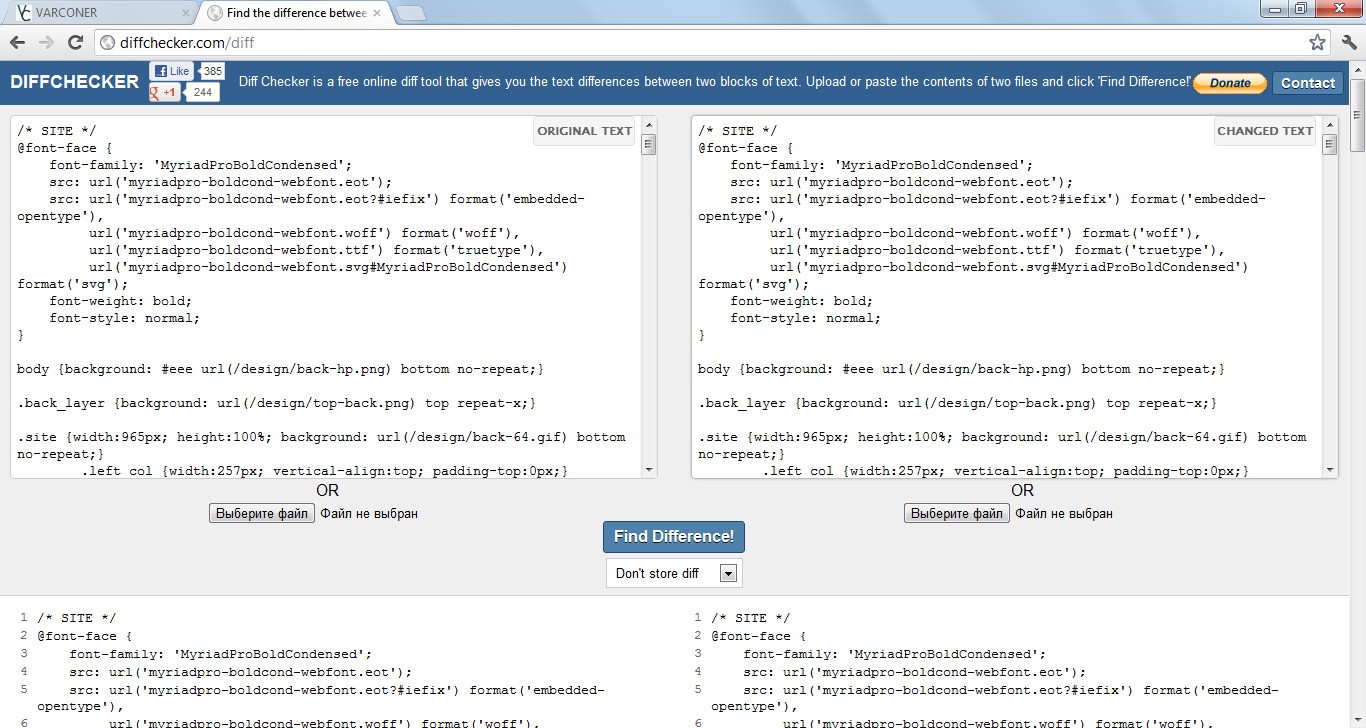Click the page scrollbar up arrow
Image resolution: width=1366 pixels, height=728 pixels.
click(1357, 69)
